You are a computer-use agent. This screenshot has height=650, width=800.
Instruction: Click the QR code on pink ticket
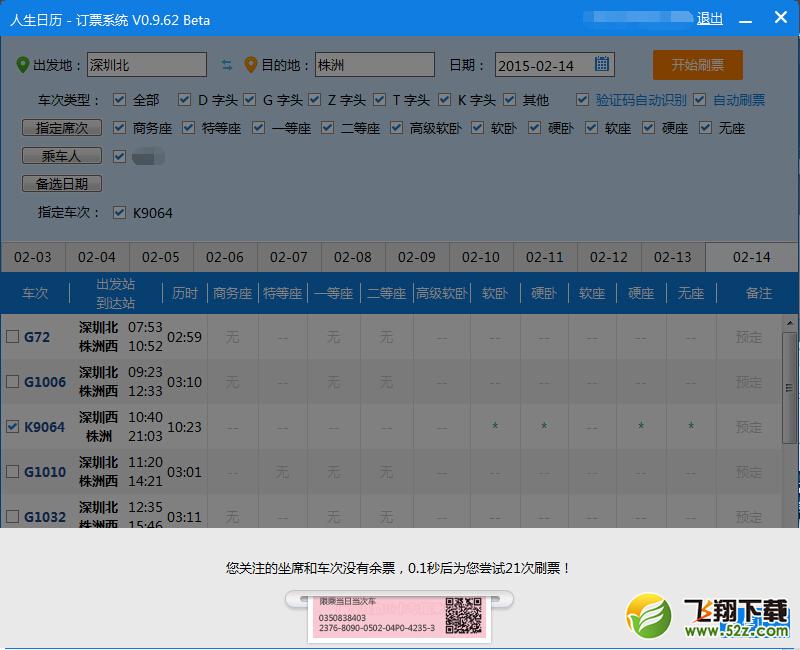(x=463, y=616)
